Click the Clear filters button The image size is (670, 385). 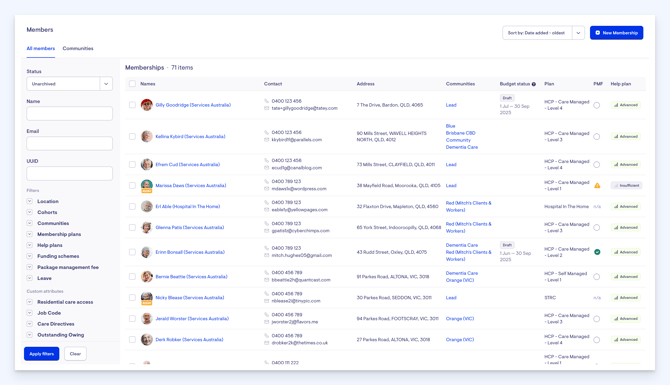(75, 354)
